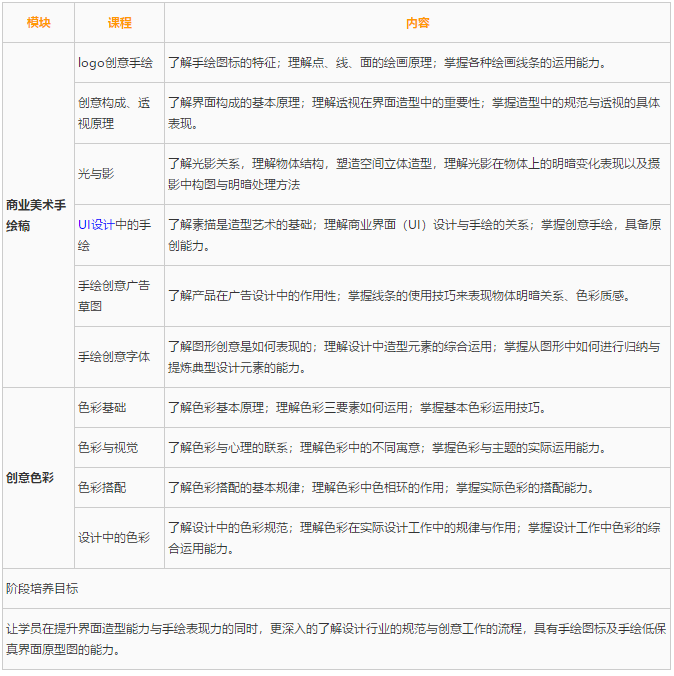Click text starting 了解界面构成的基本原理
Screen dimensions: 674x676
[414, 113]
